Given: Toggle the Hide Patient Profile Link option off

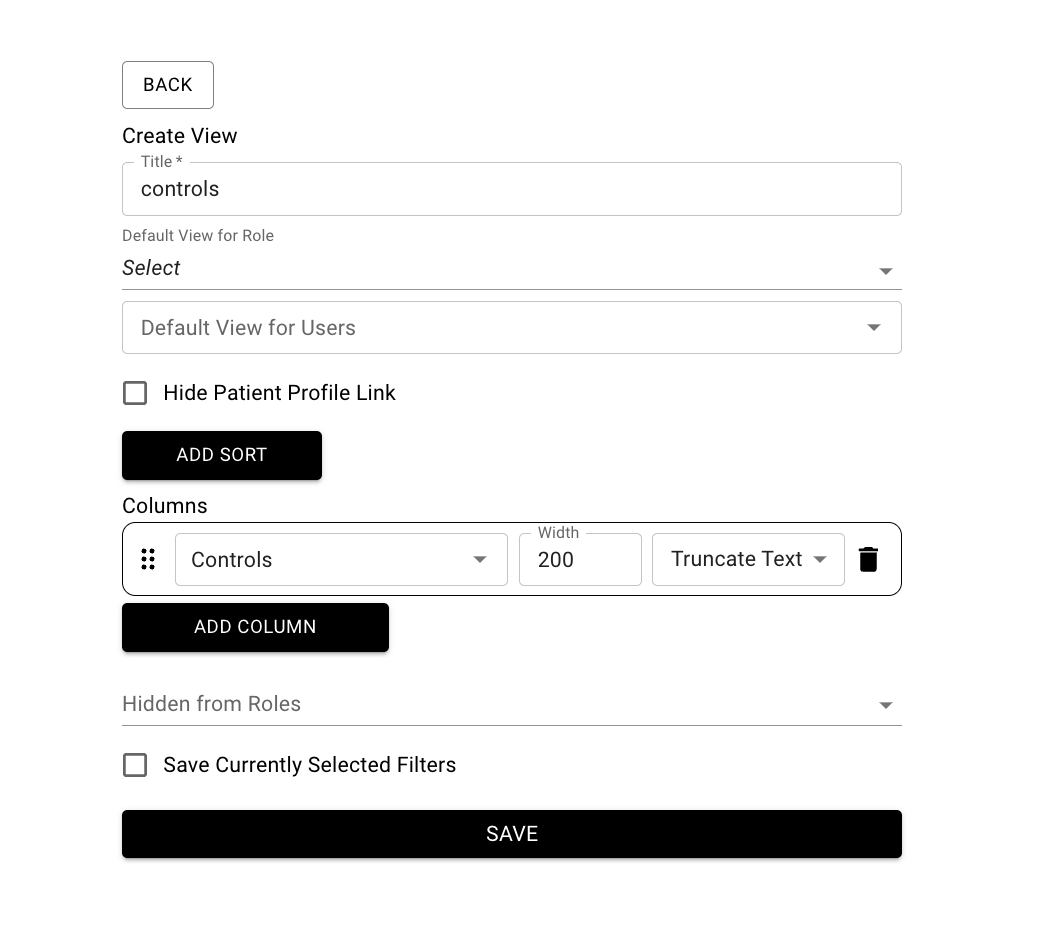Looking at the screenshot, I should tap(135, 393).
